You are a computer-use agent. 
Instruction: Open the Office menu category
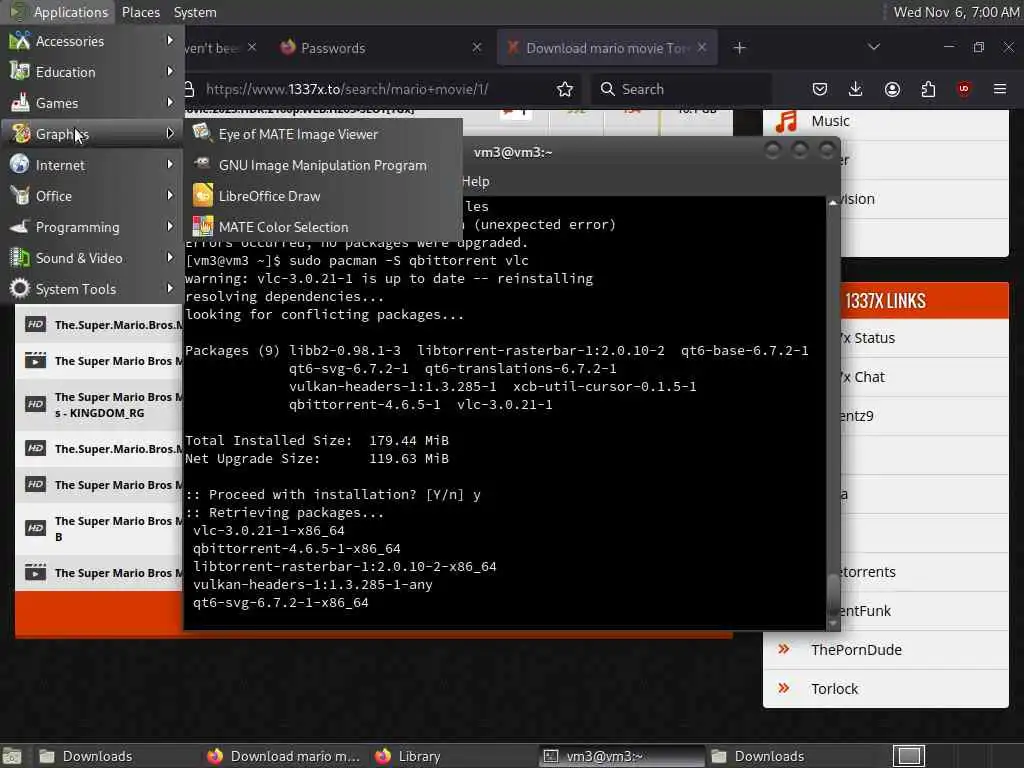click(92, 196)
